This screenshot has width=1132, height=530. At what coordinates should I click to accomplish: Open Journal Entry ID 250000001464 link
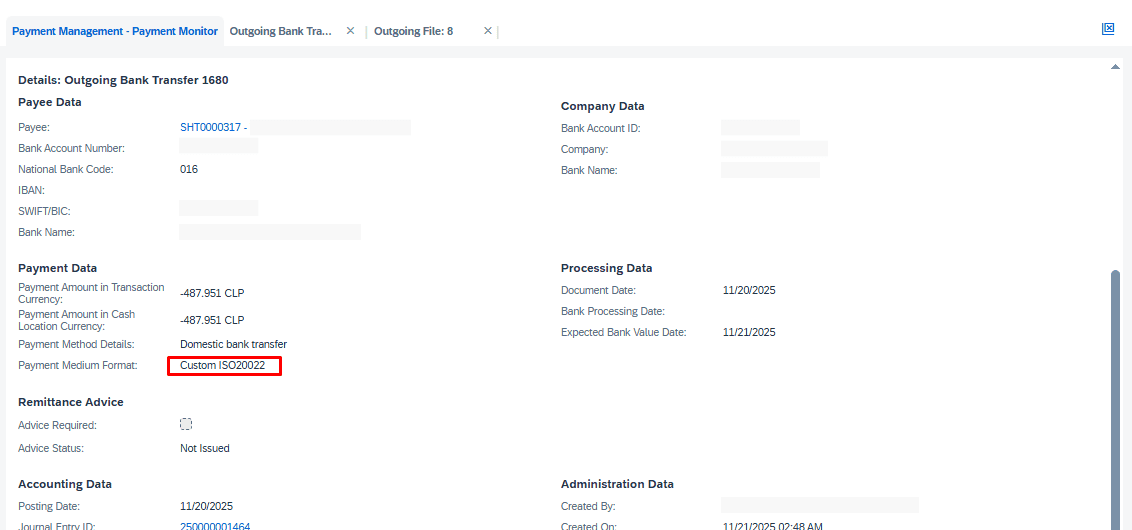tap(215, 526)
